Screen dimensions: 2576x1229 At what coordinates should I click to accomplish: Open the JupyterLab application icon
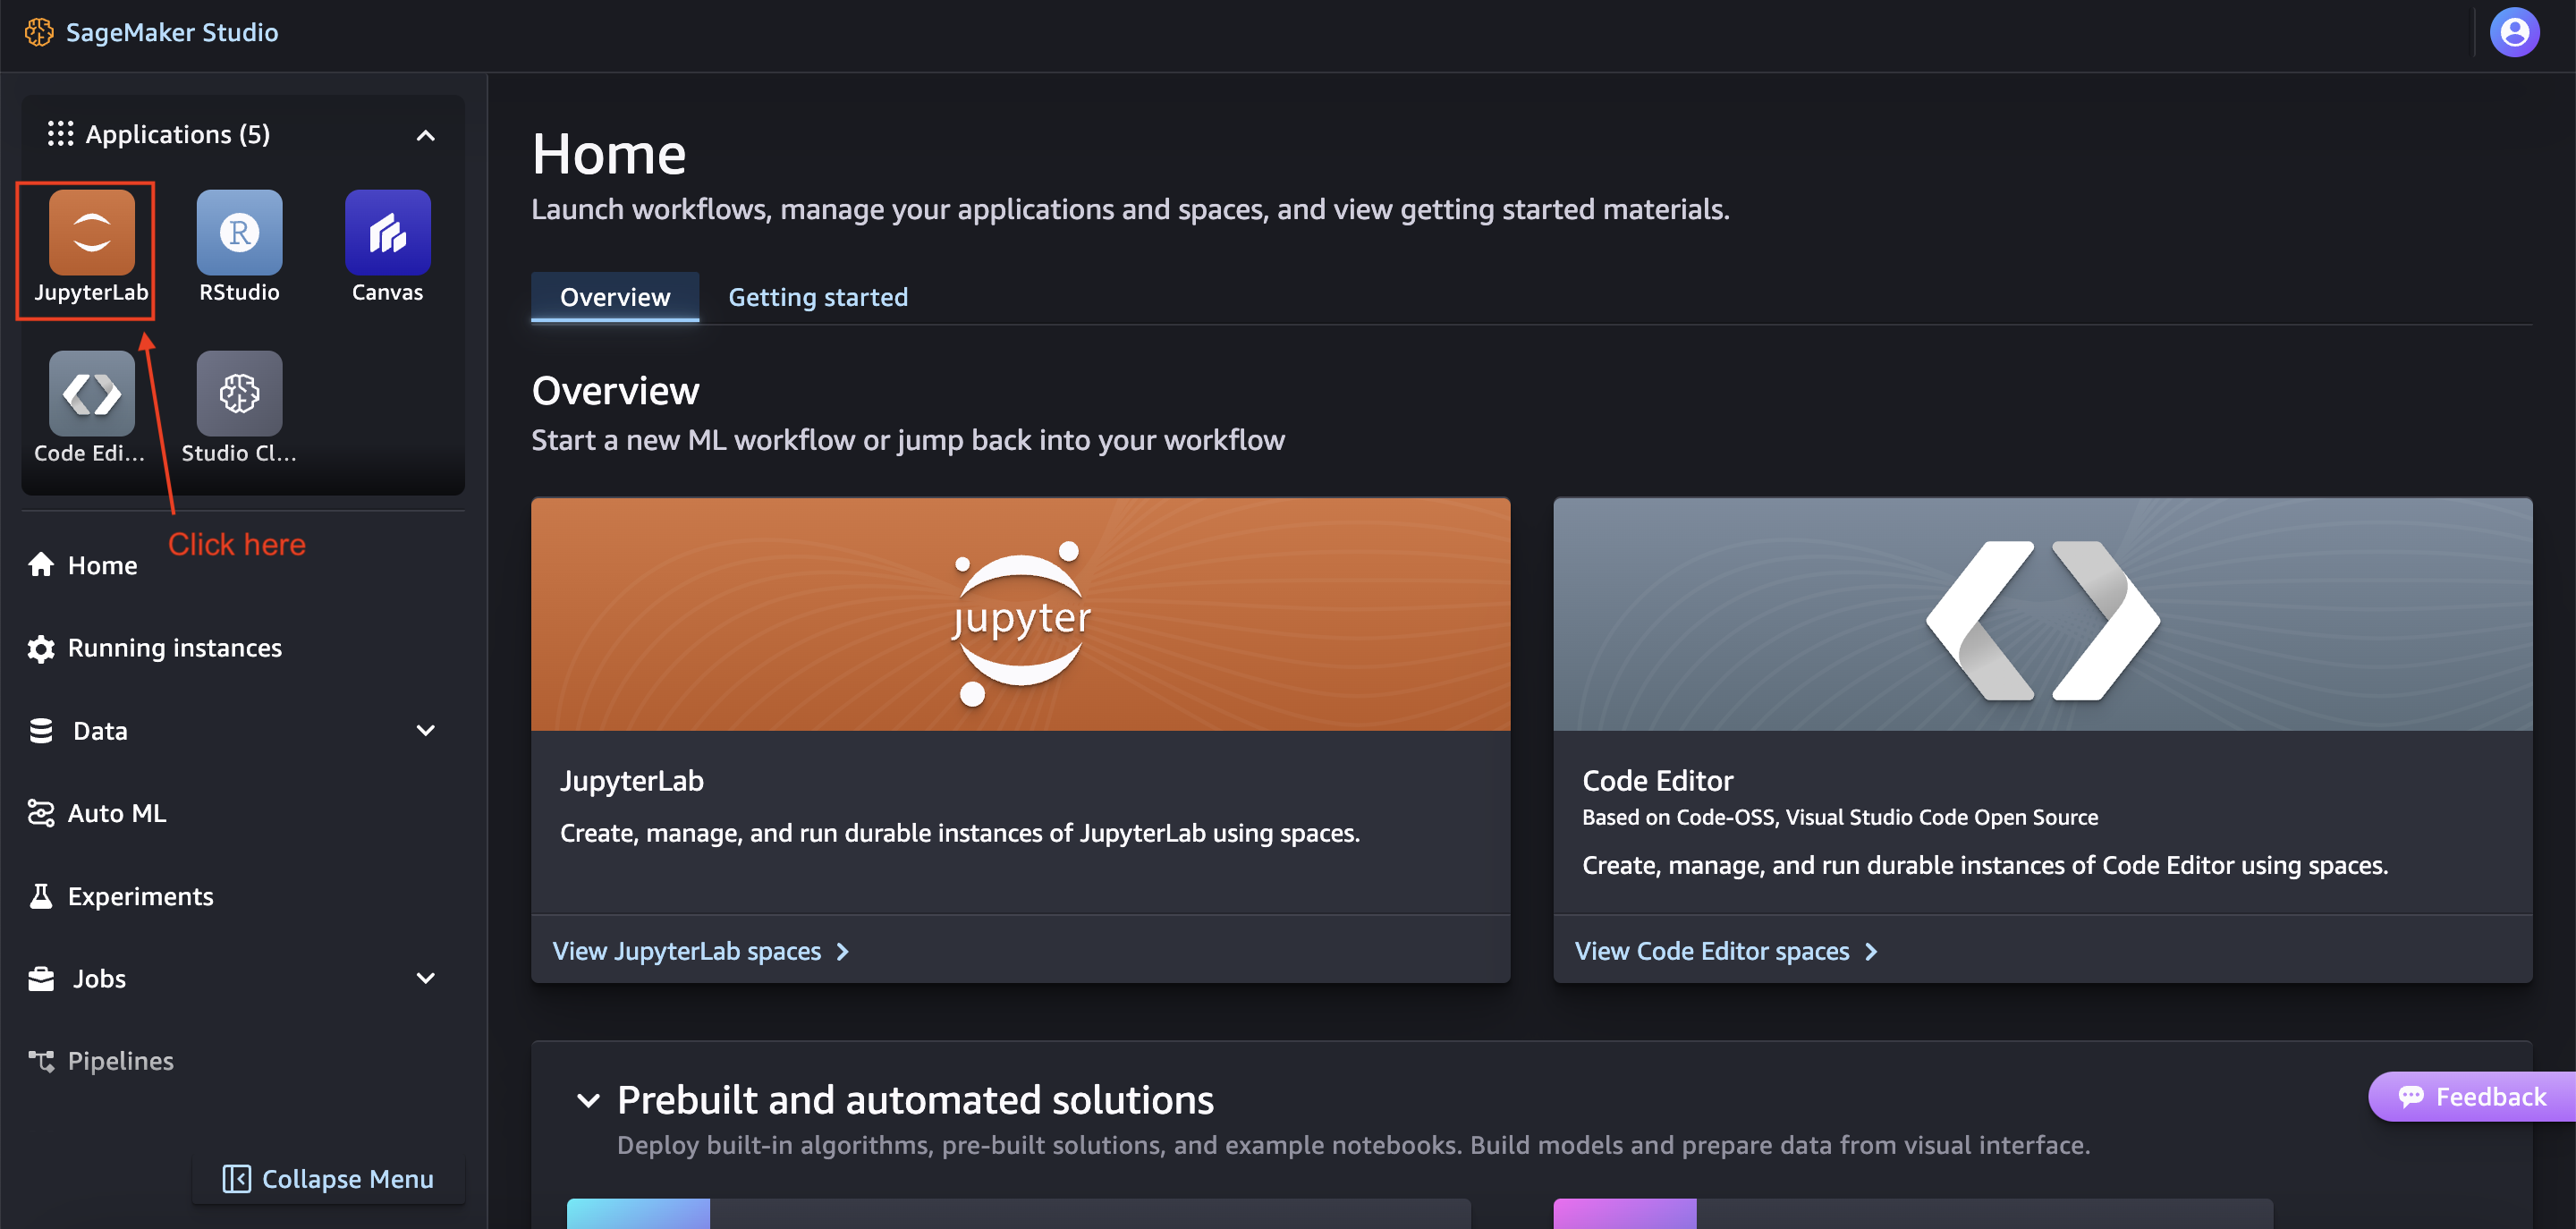(x=91, y=233)
